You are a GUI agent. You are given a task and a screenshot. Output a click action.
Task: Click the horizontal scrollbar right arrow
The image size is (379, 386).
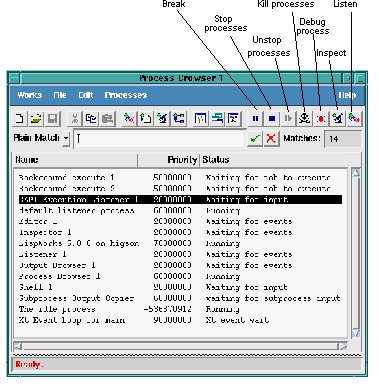pos(343,346)
